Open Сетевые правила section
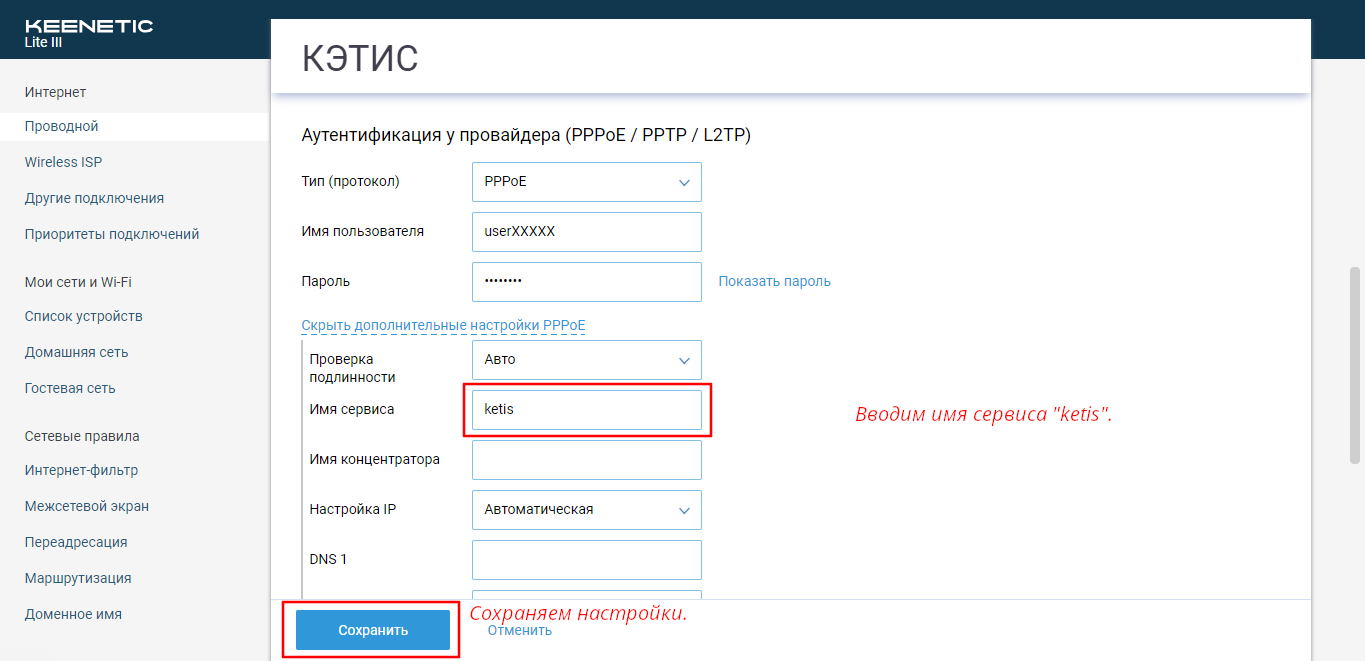This screenshot has height=661, width=1365. (82, 436)
